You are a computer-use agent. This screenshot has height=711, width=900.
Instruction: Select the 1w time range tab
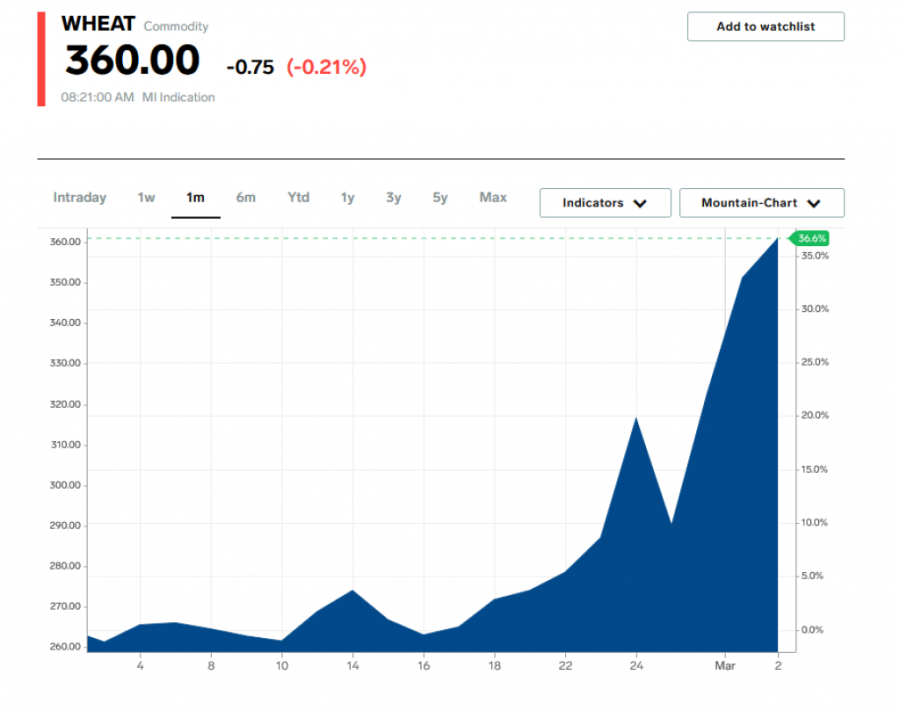point(146,198)
